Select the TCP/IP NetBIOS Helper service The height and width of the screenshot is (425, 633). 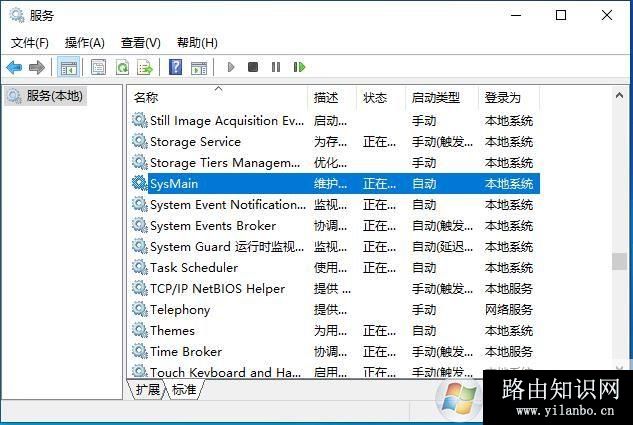[218, 289]
